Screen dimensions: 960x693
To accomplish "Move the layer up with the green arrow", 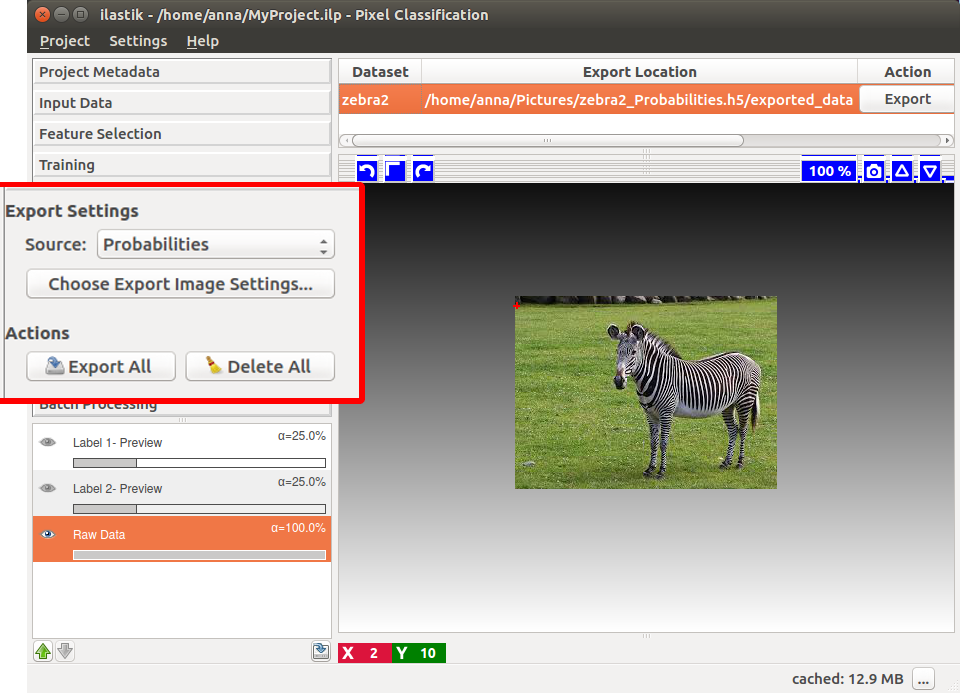I will coord(43,652).
